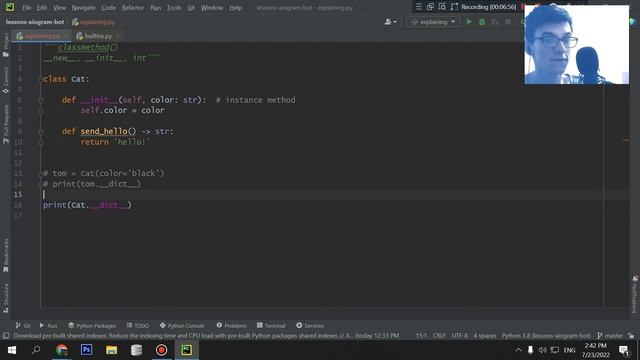Open the View menu

60,7
